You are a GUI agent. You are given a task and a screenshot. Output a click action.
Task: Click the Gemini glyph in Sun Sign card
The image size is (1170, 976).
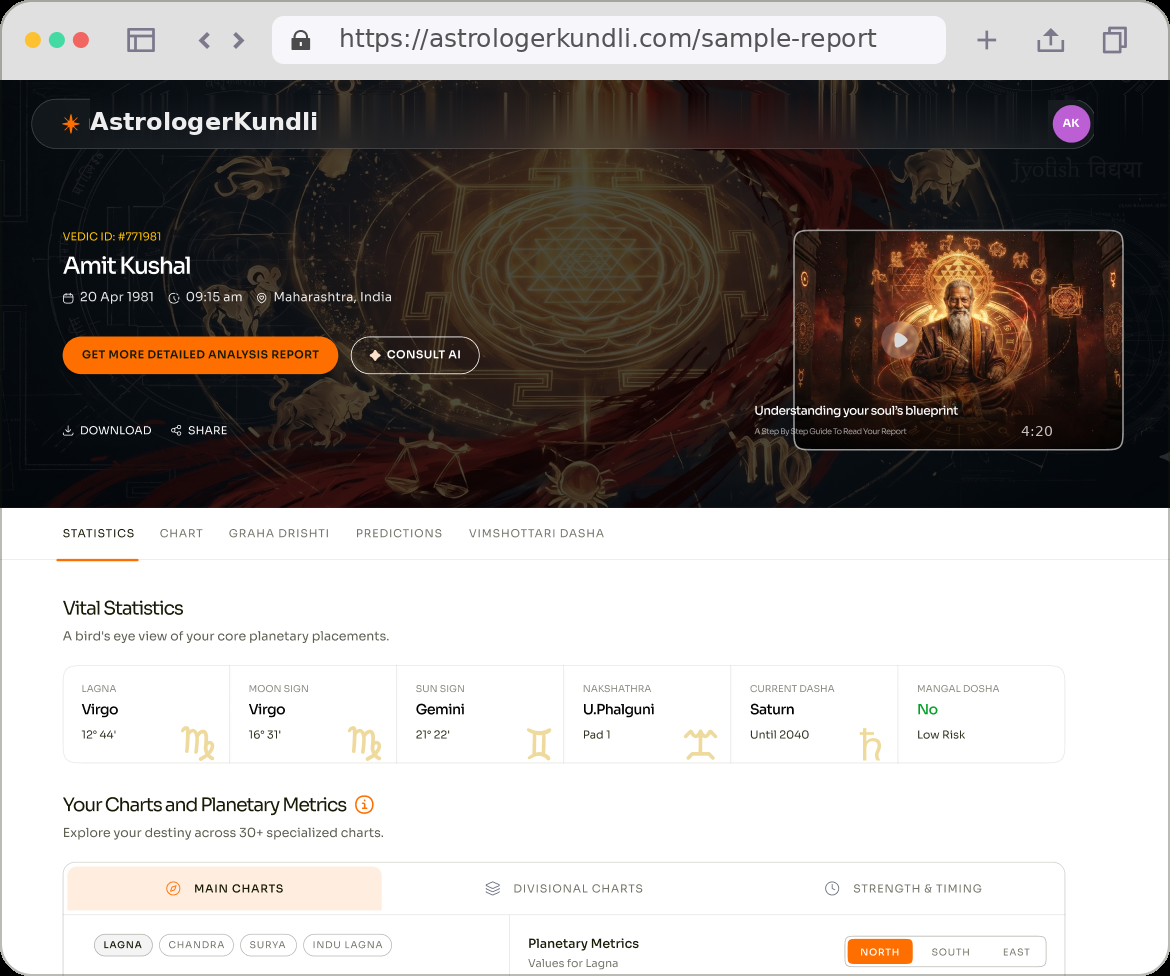[x=539, y=744]
